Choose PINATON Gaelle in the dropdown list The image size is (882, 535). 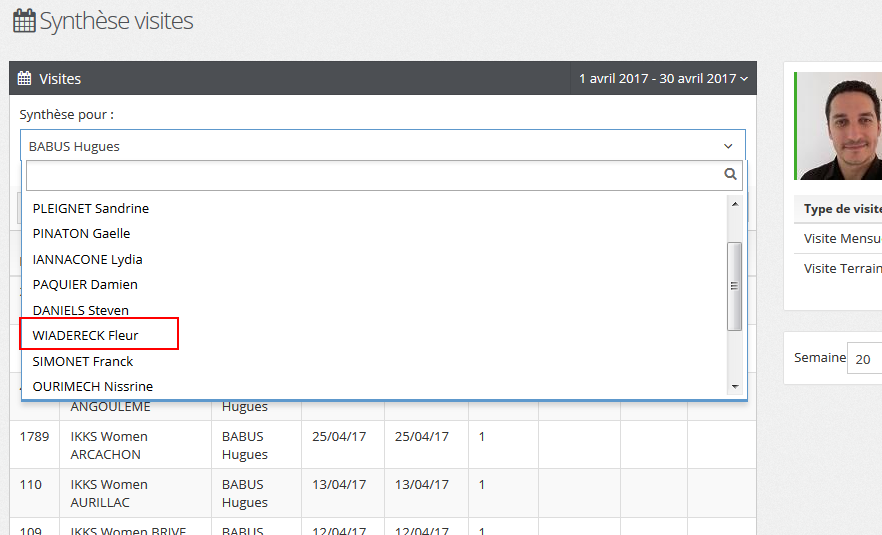[x=82, y=233]
